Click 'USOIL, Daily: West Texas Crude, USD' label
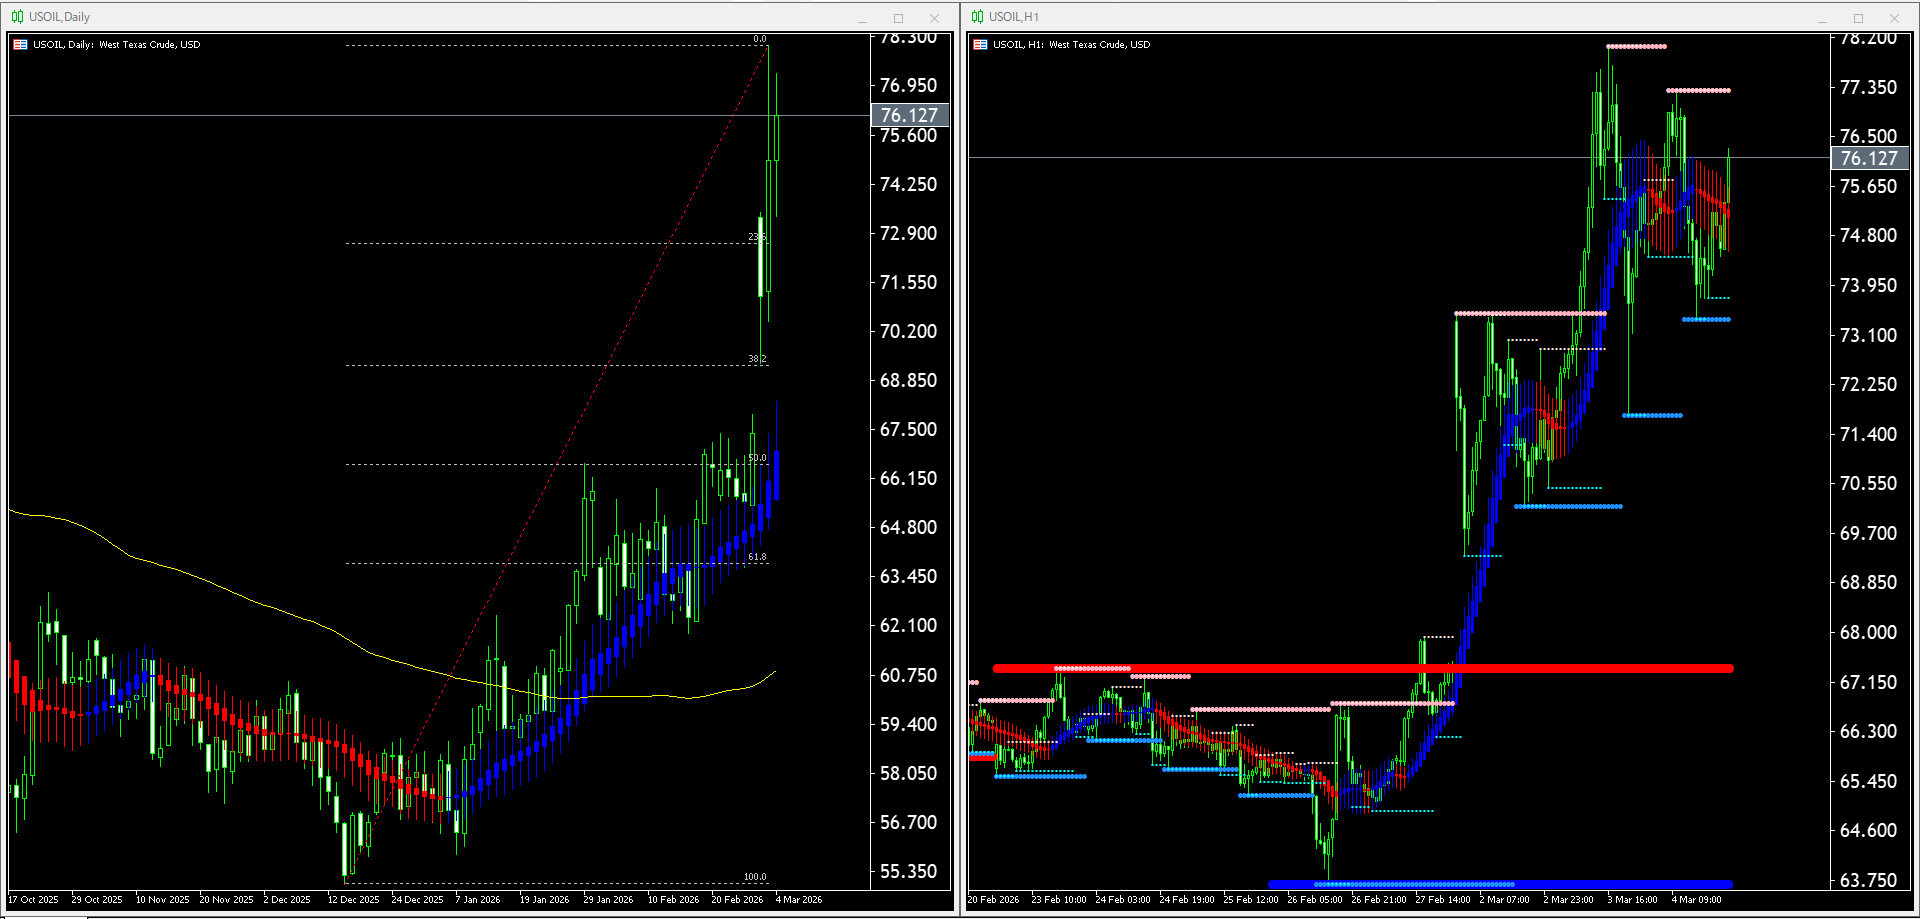 [x=116, y=45]
